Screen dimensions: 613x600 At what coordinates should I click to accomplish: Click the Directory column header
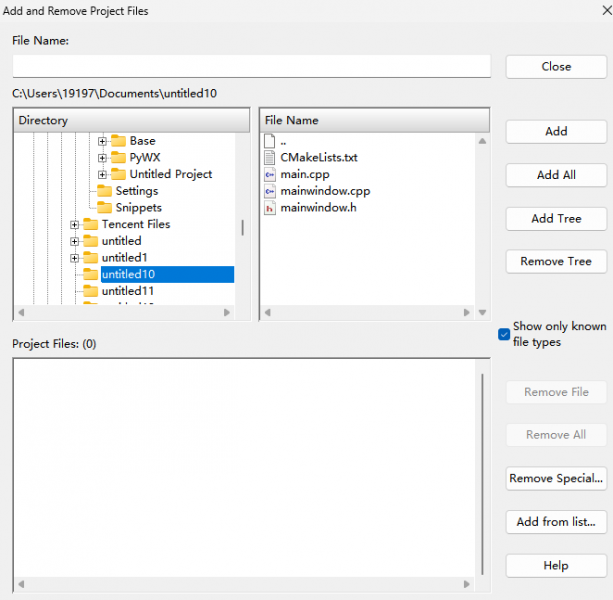132,120
